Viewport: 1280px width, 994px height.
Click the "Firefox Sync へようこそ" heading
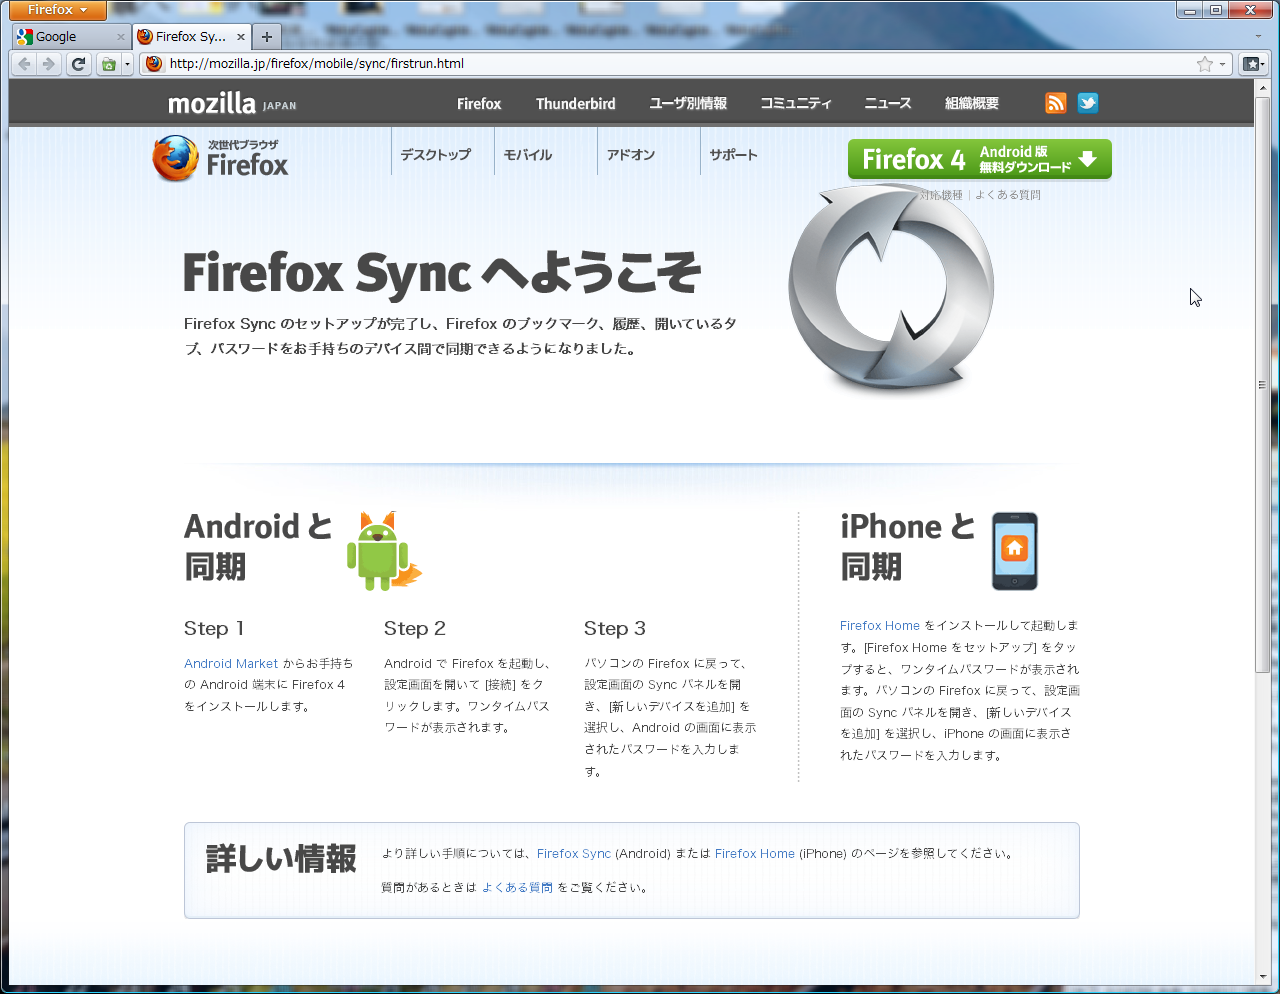443,273
